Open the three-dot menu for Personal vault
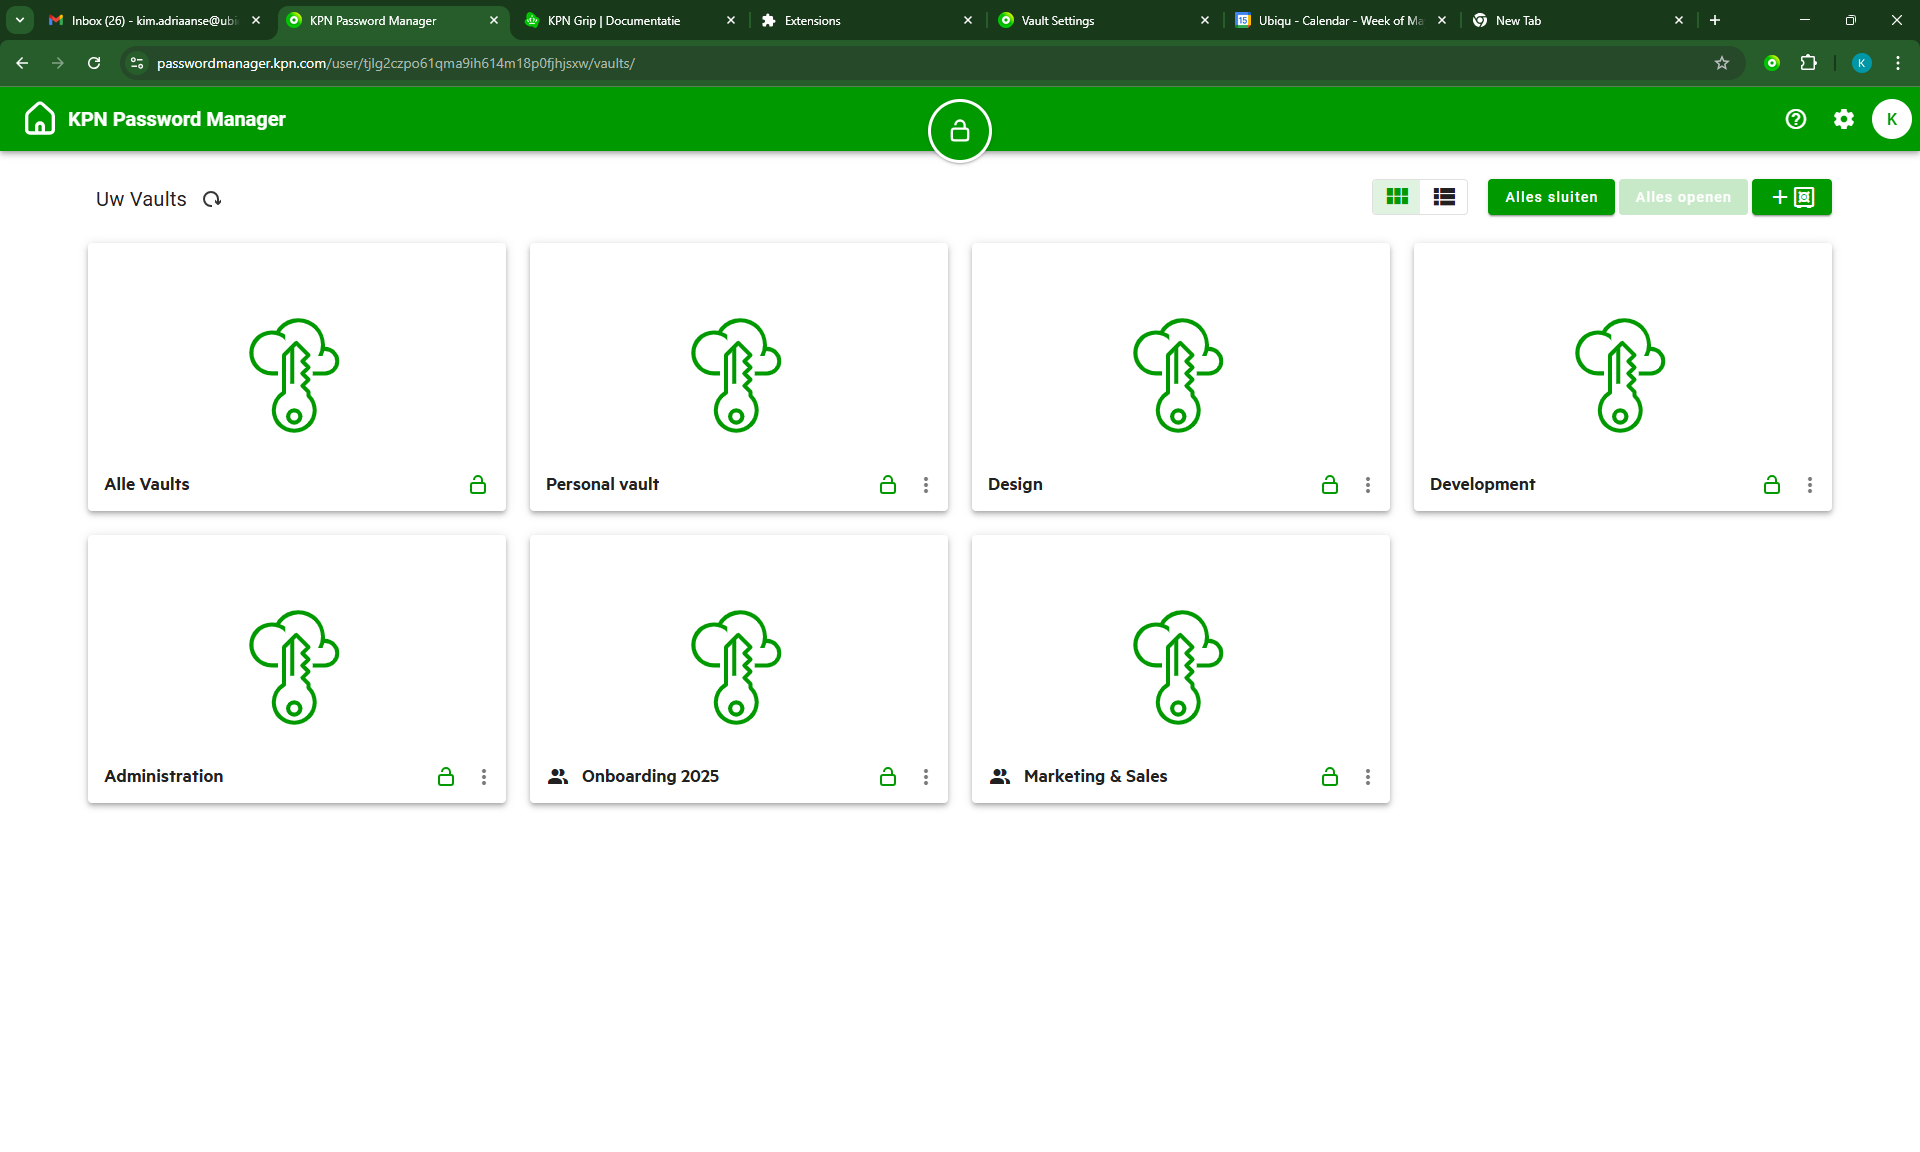Image resolution: width=1920 pixels, height=1152 pixels. tap(926, 485)
